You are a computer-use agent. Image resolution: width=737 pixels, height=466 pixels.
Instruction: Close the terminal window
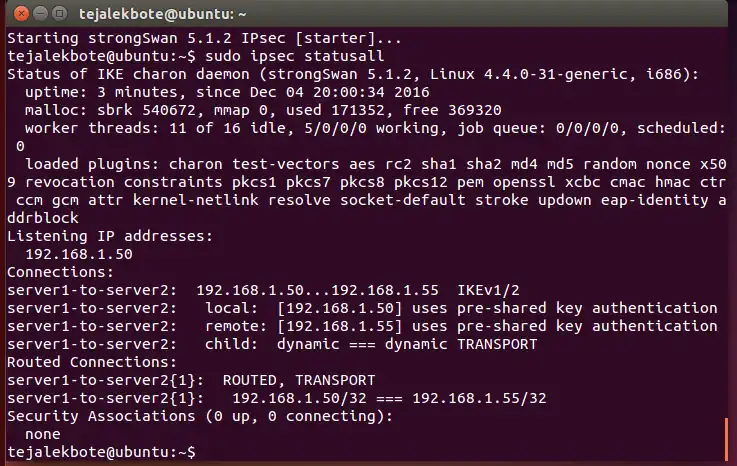pyautogui.click(x=16, y=12)
